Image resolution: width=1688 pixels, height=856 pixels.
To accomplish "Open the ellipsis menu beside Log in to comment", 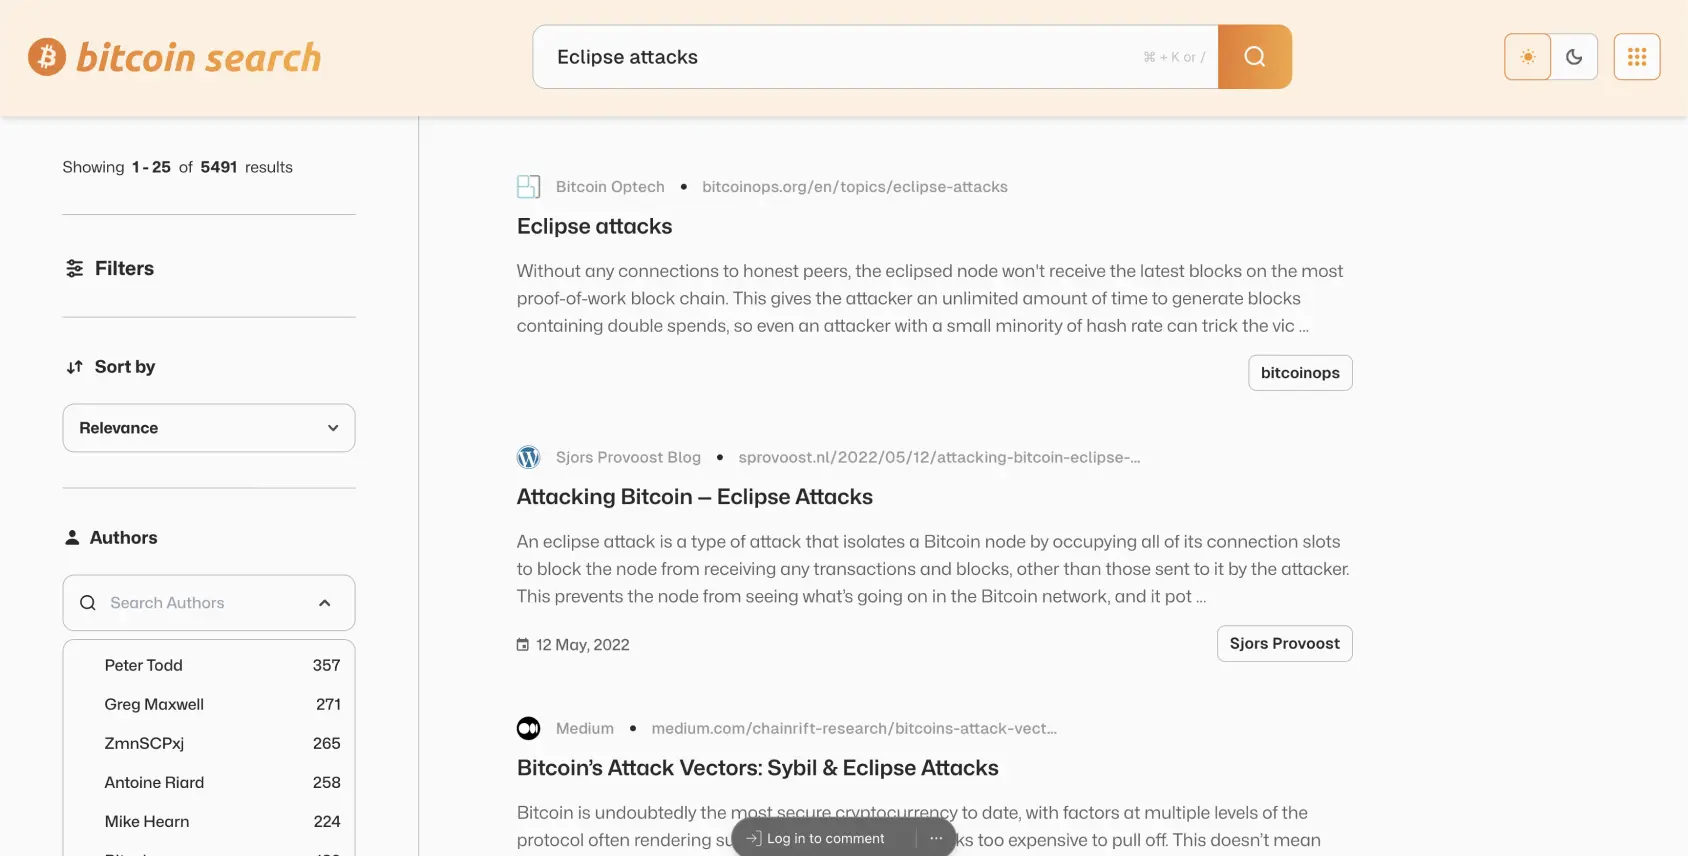I will click(935, 838).
